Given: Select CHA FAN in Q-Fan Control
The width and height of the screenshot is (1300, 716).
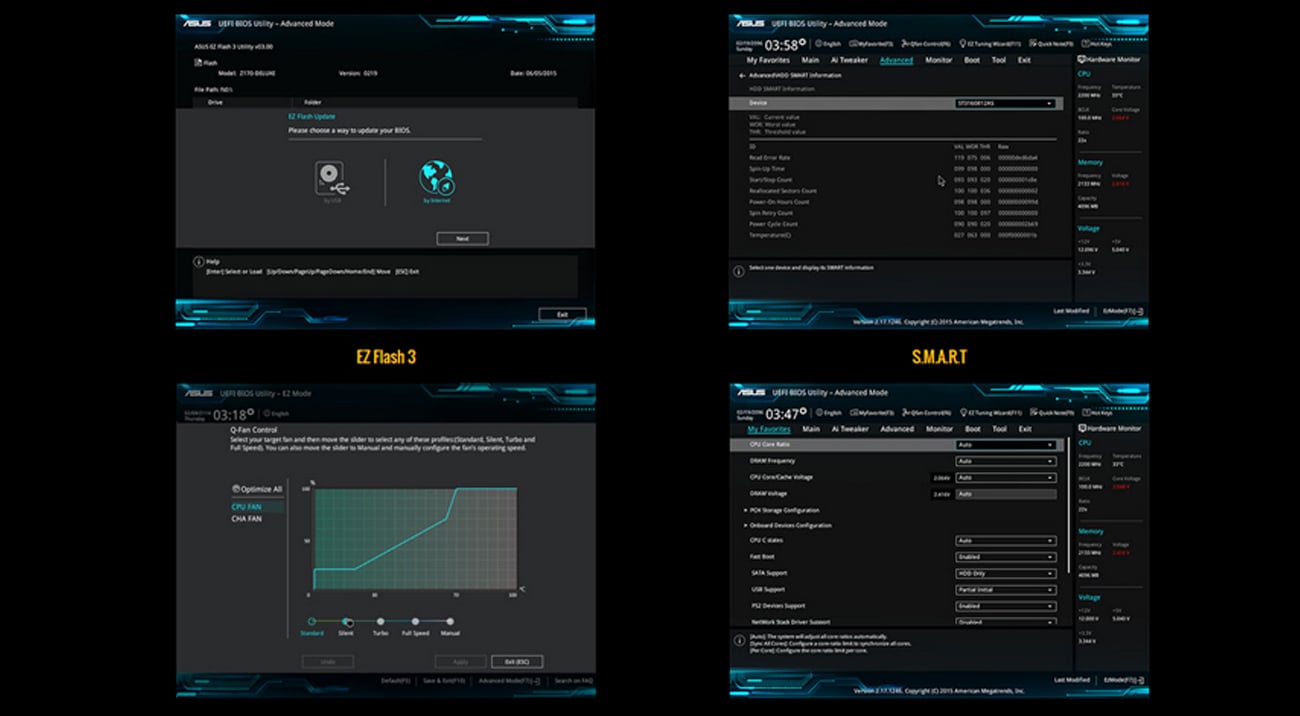Looking at the screenshot, I should click(247, 519).
